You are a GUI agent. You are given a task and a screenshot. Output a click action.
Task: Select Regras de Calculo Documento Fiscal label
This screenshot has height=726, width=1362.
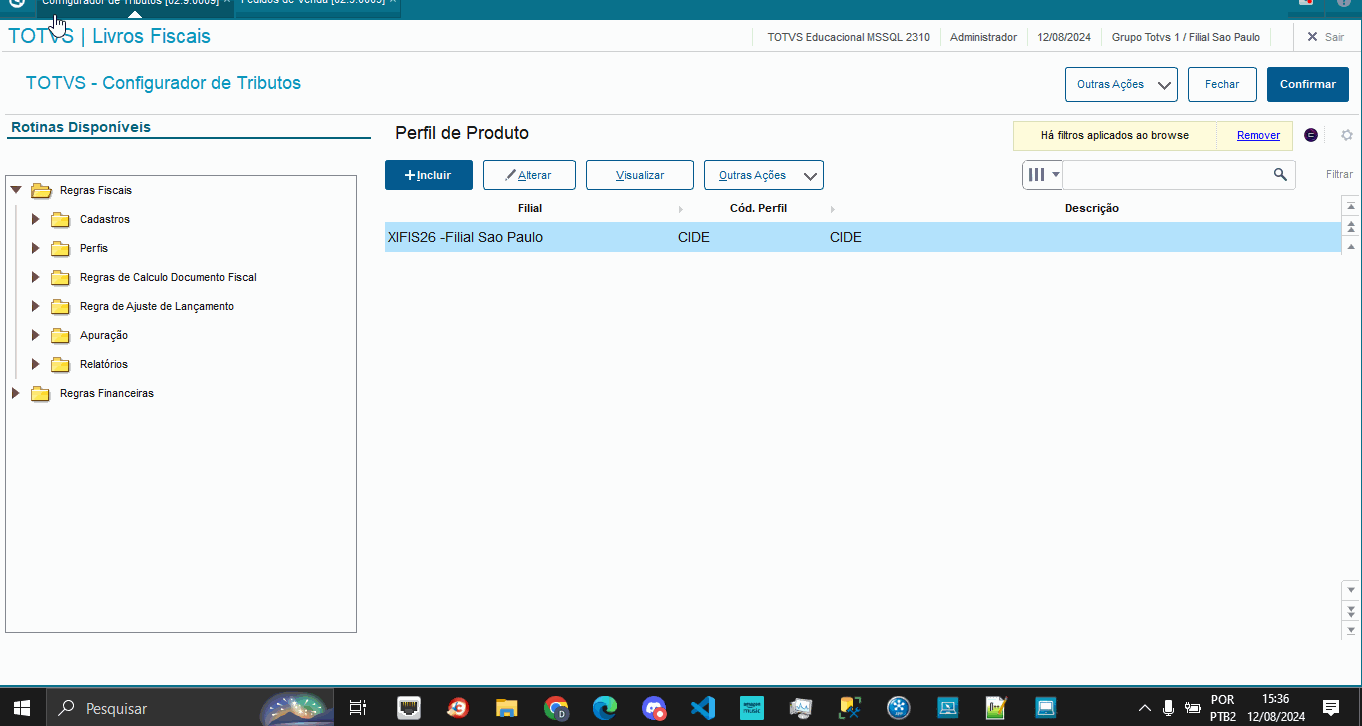pos(168,277)
